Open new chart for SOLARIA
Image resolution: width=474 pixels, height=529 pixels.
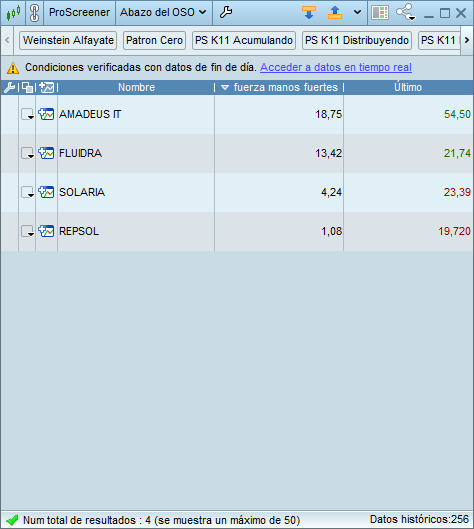(x=46, y=192)
